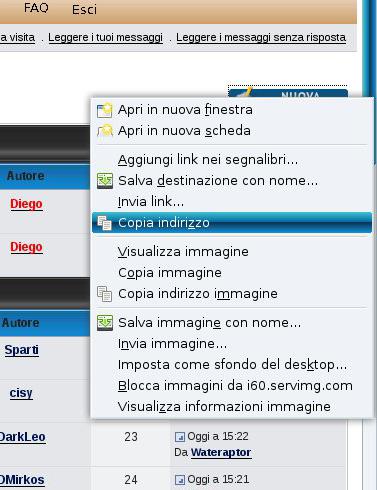Click the download icon beside 'Salva destinazione con nome'
Viewport: 377px width, 490px height.
[105, 181]
